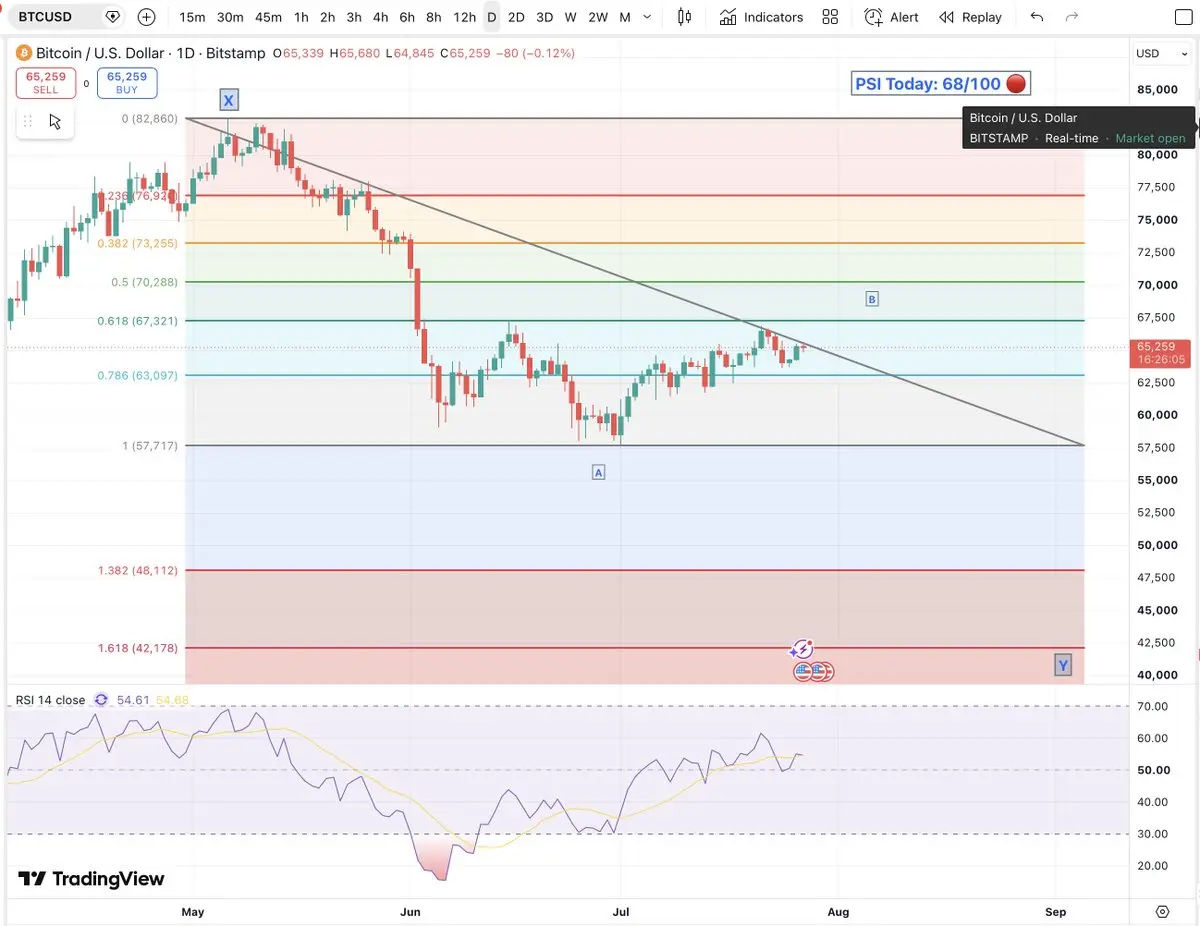Select the B wave label
Viewport: 1200px width, 926px height.
click(x=872, y=299)
